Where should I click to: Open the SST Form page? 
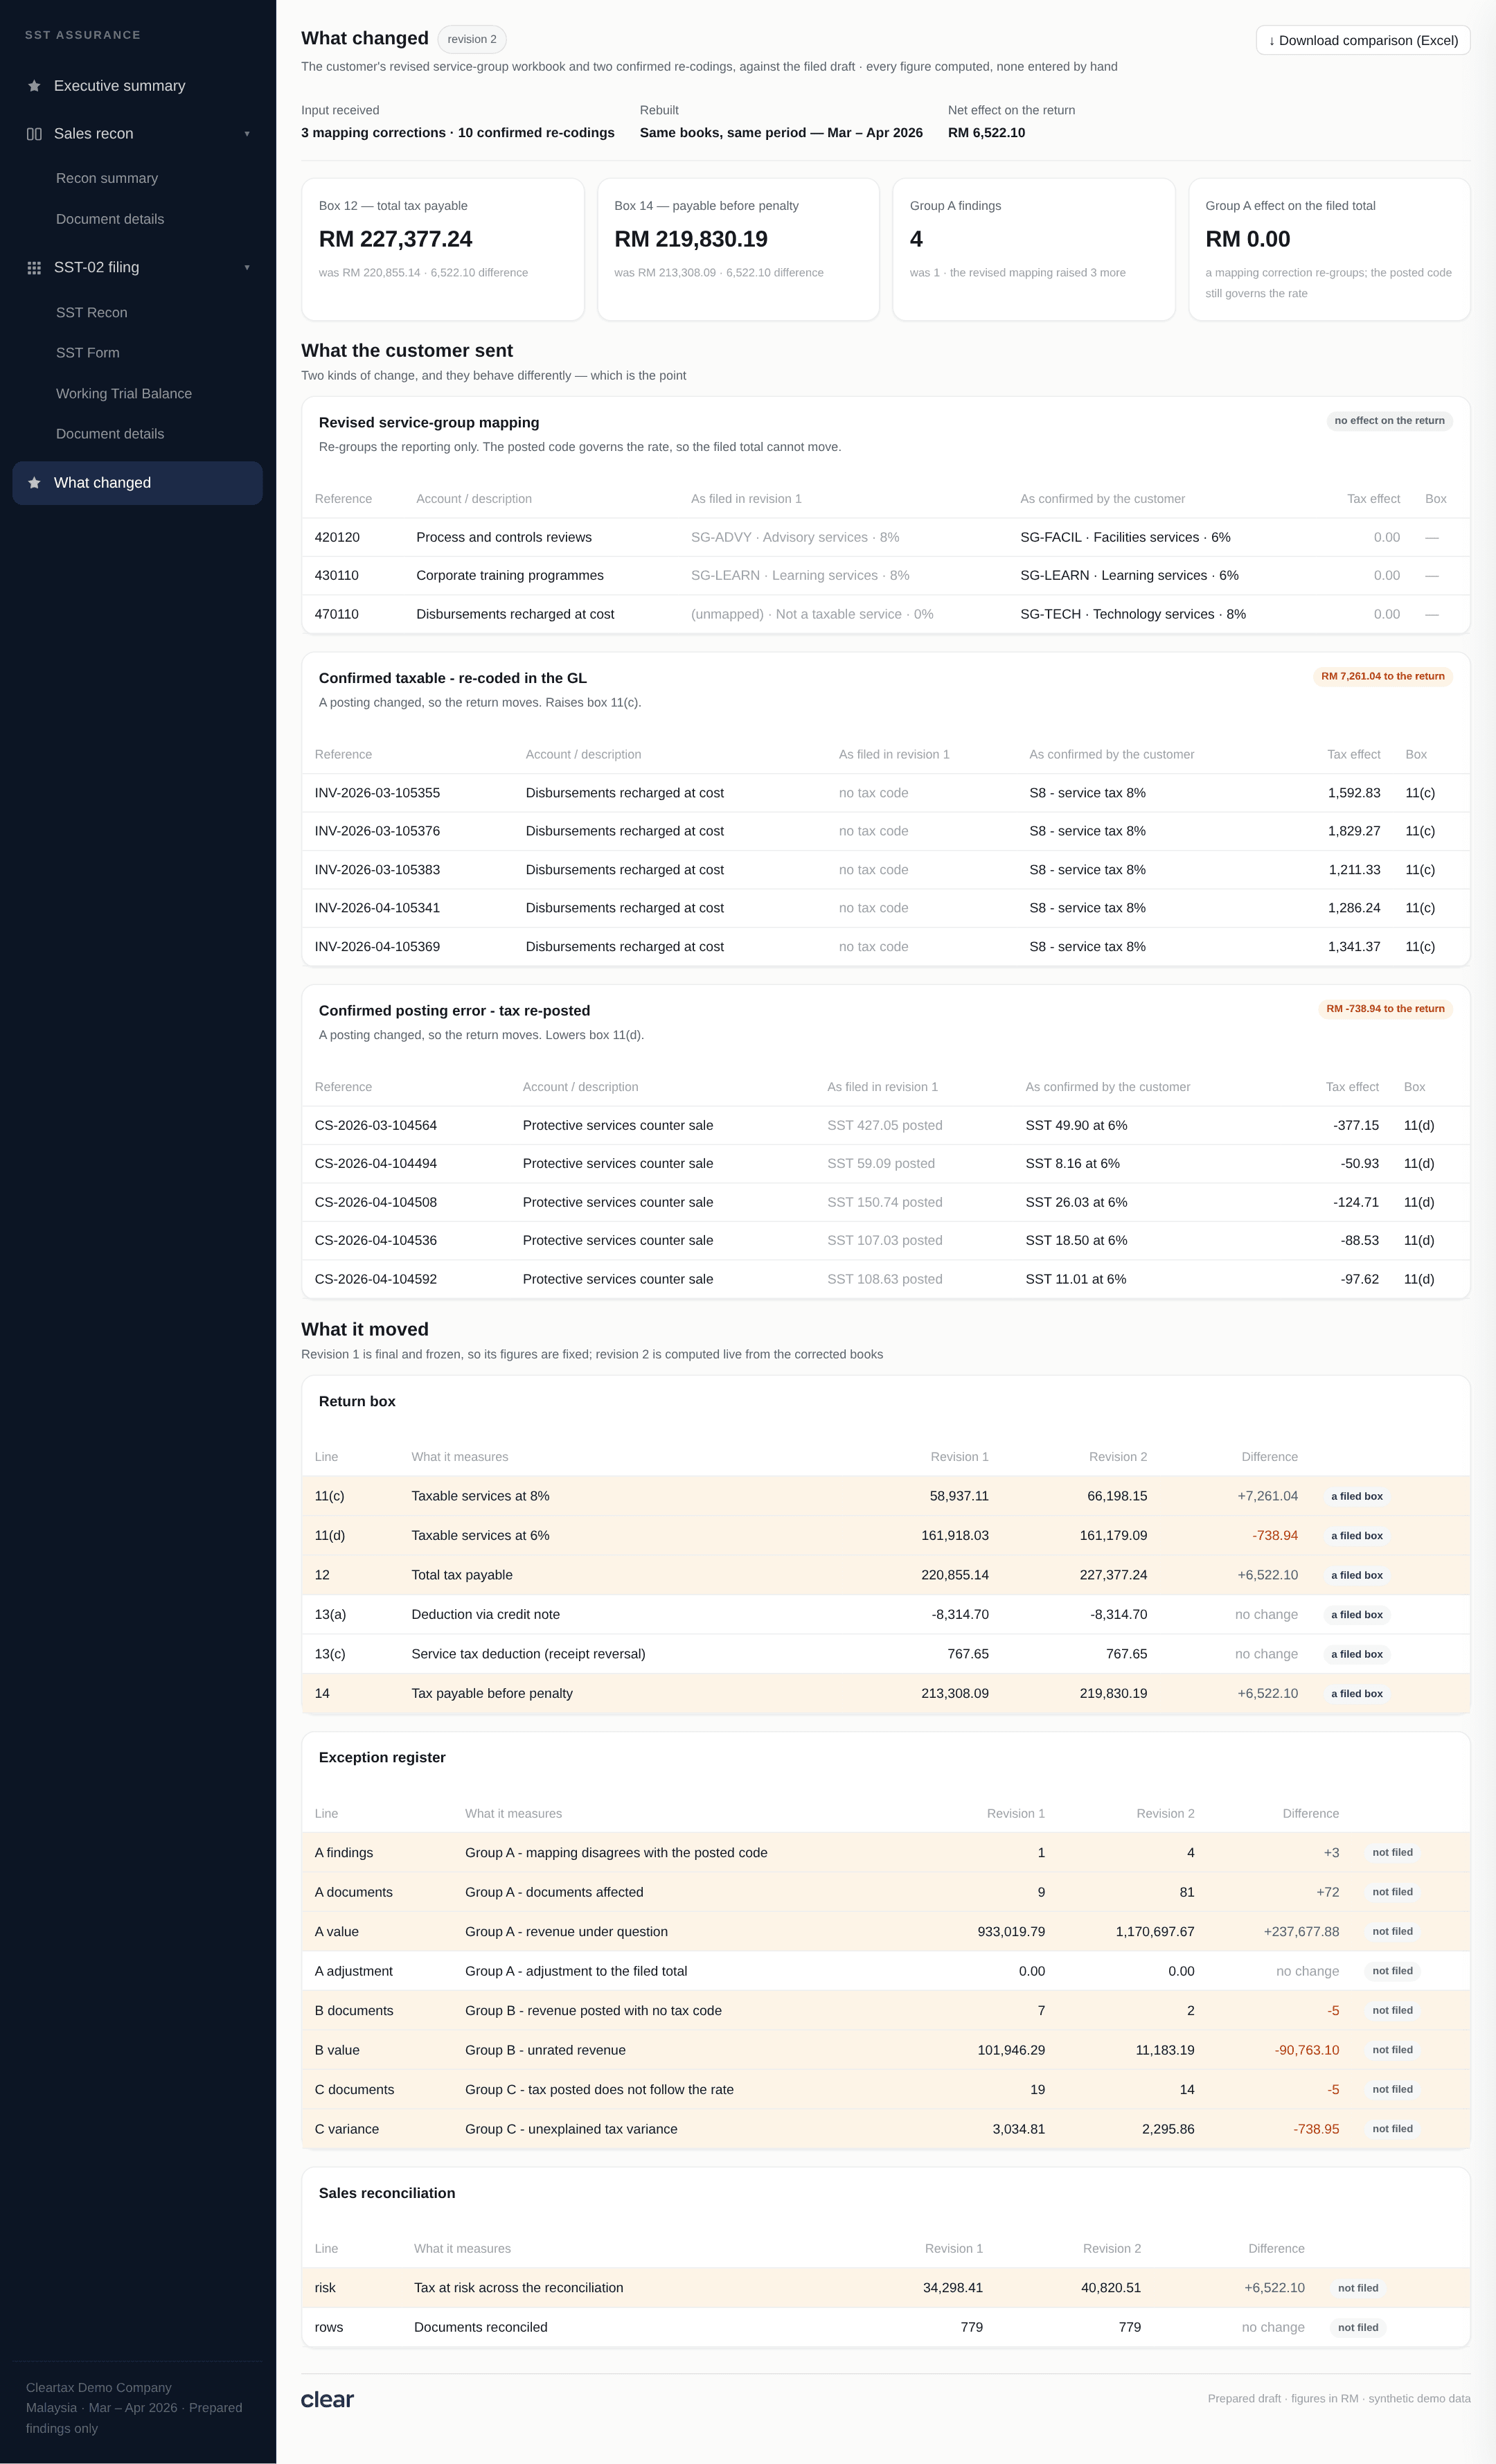(88, 353)
